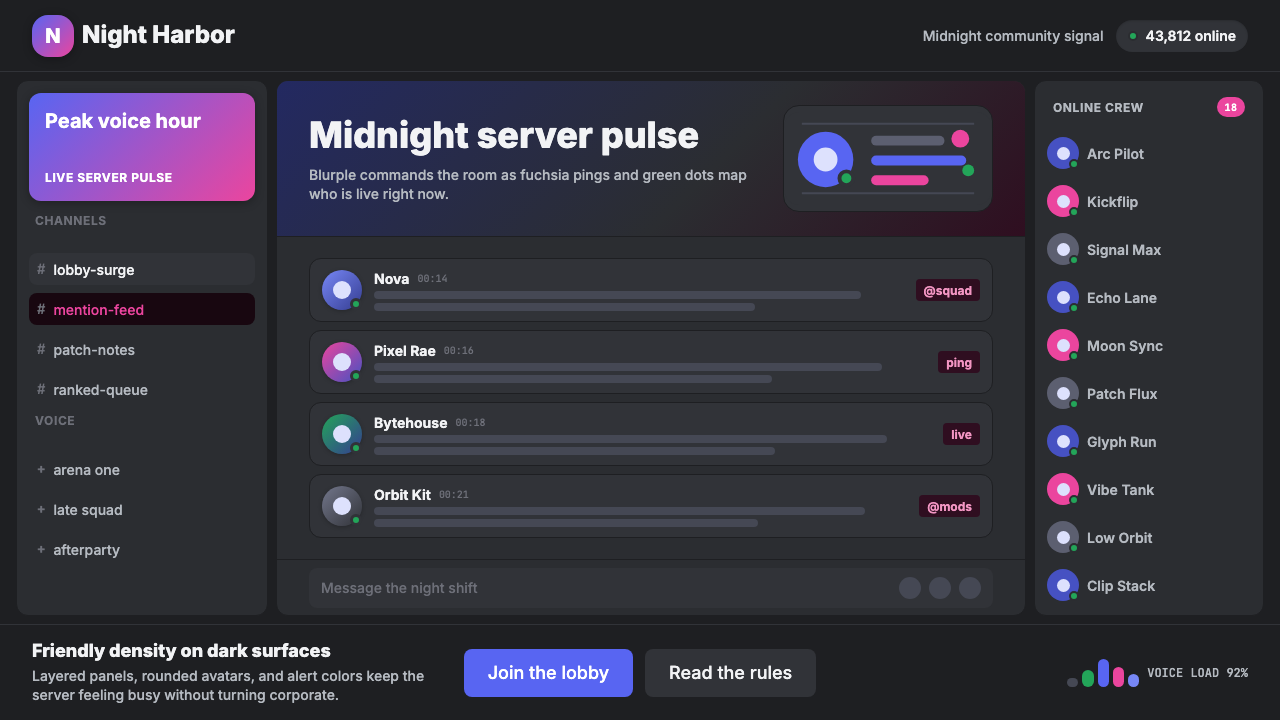Click the 00:16 timestamp
Viewport: 1280px width, 720px height.
coord(459,351)
